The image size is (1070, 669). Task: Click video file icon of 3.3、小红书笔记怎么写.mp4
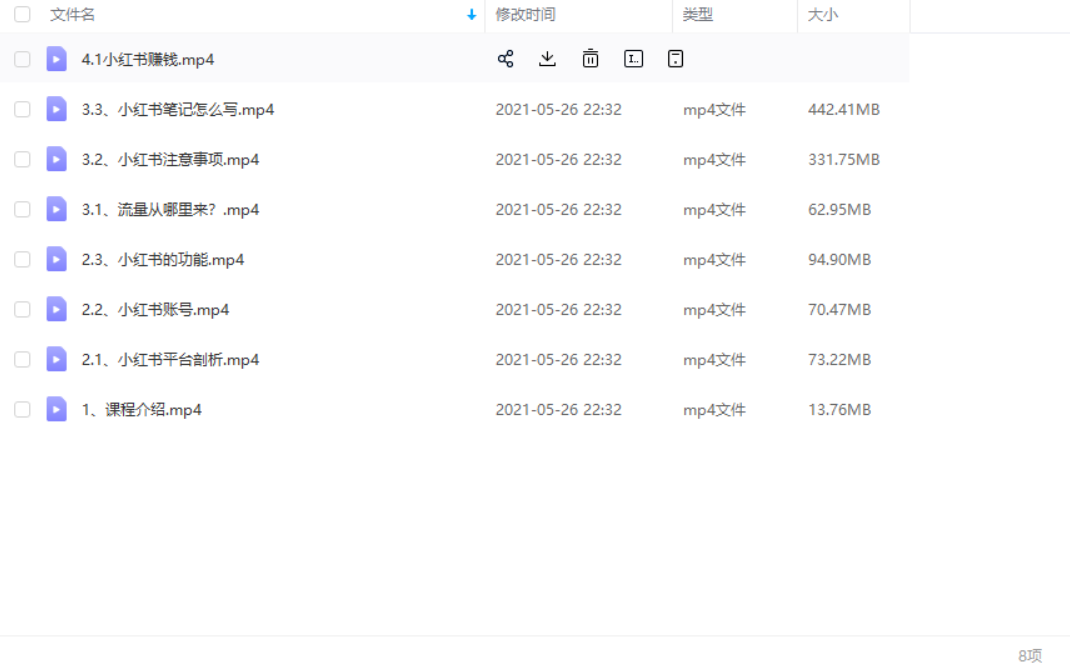point(57,109)
